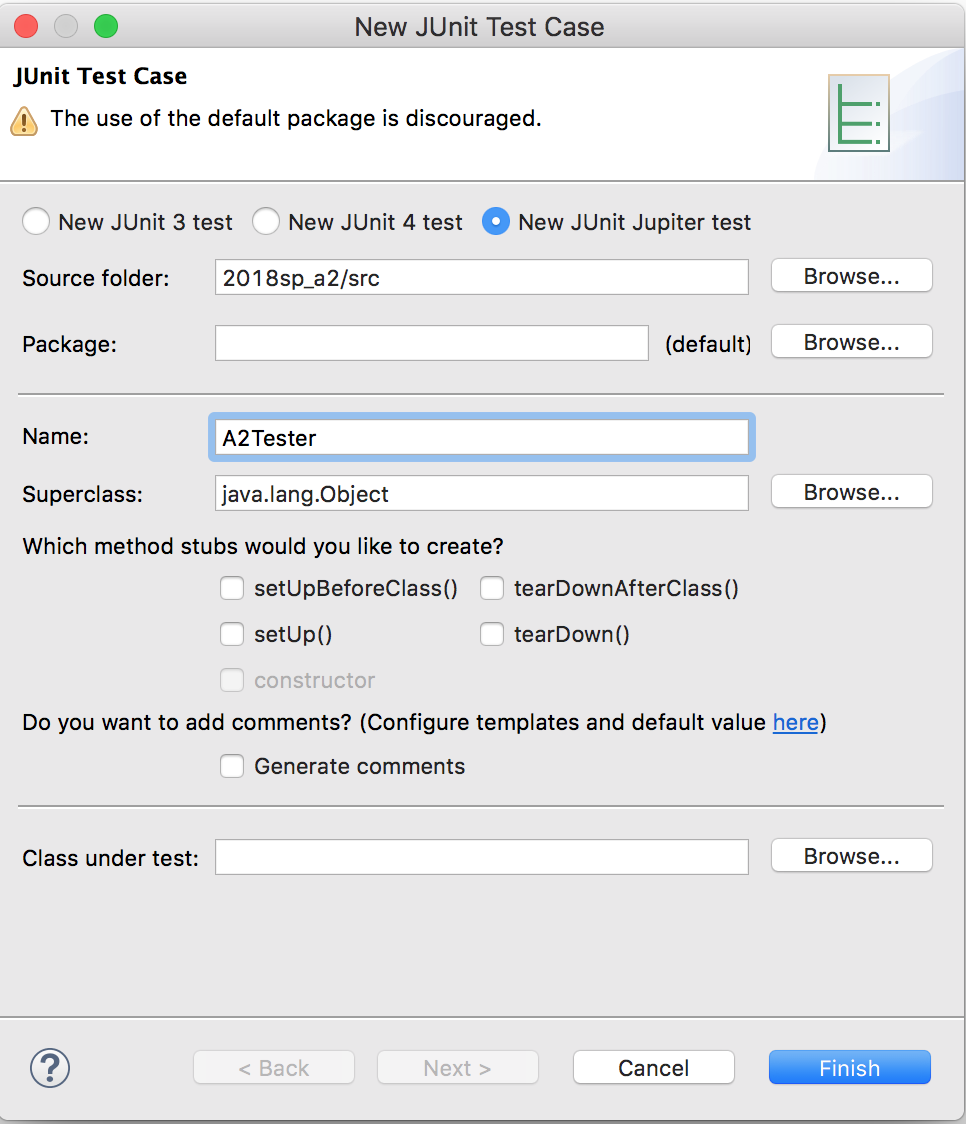Enable the setUpBeforeClass() method stub
Screen dimensions: 966x1124
pyautogui.click(x=232, y=589)
